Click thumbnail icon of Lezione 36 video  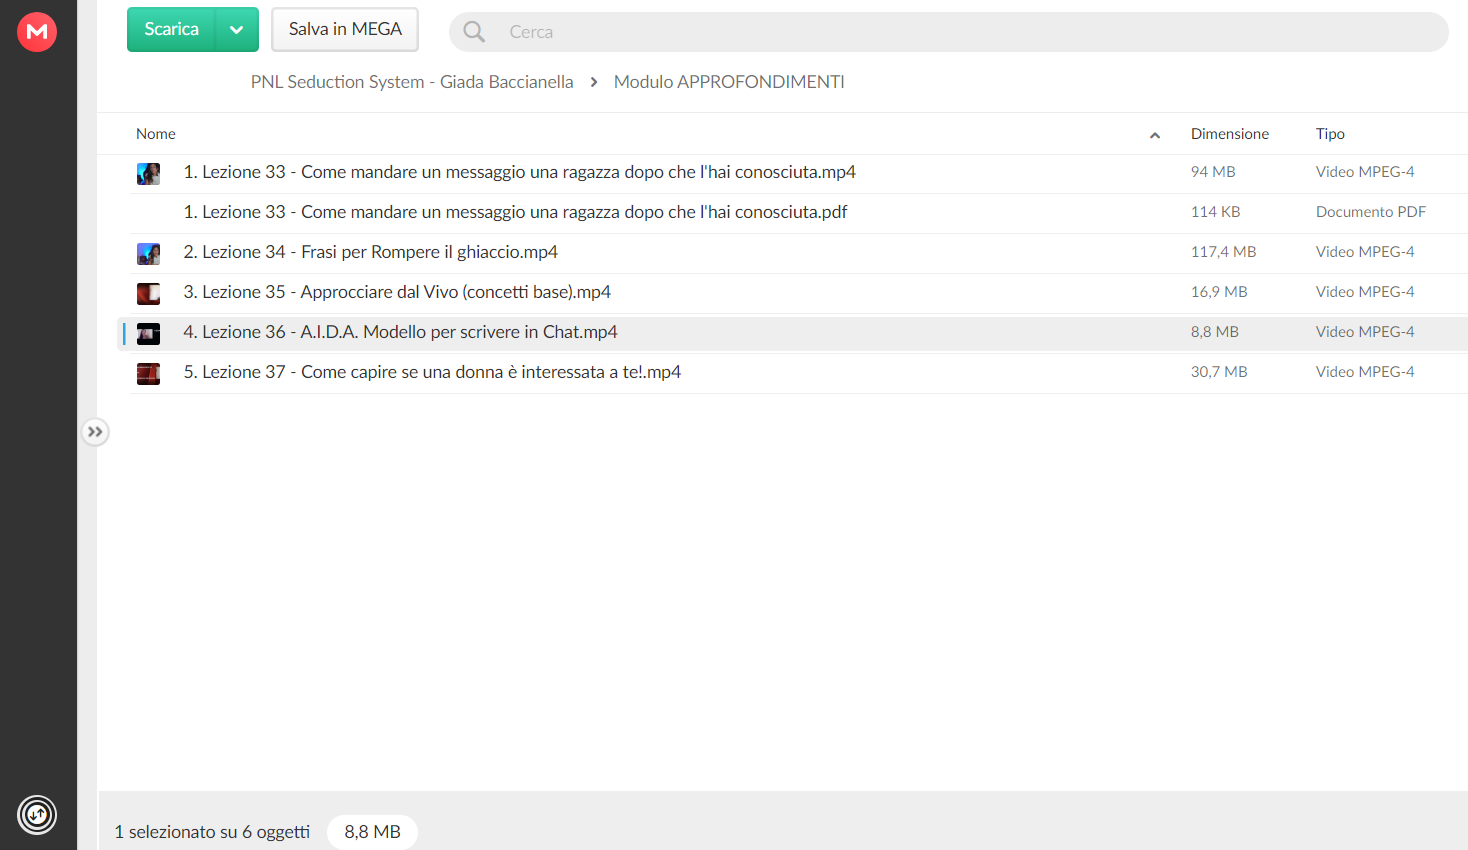click(x=148, y=333)
